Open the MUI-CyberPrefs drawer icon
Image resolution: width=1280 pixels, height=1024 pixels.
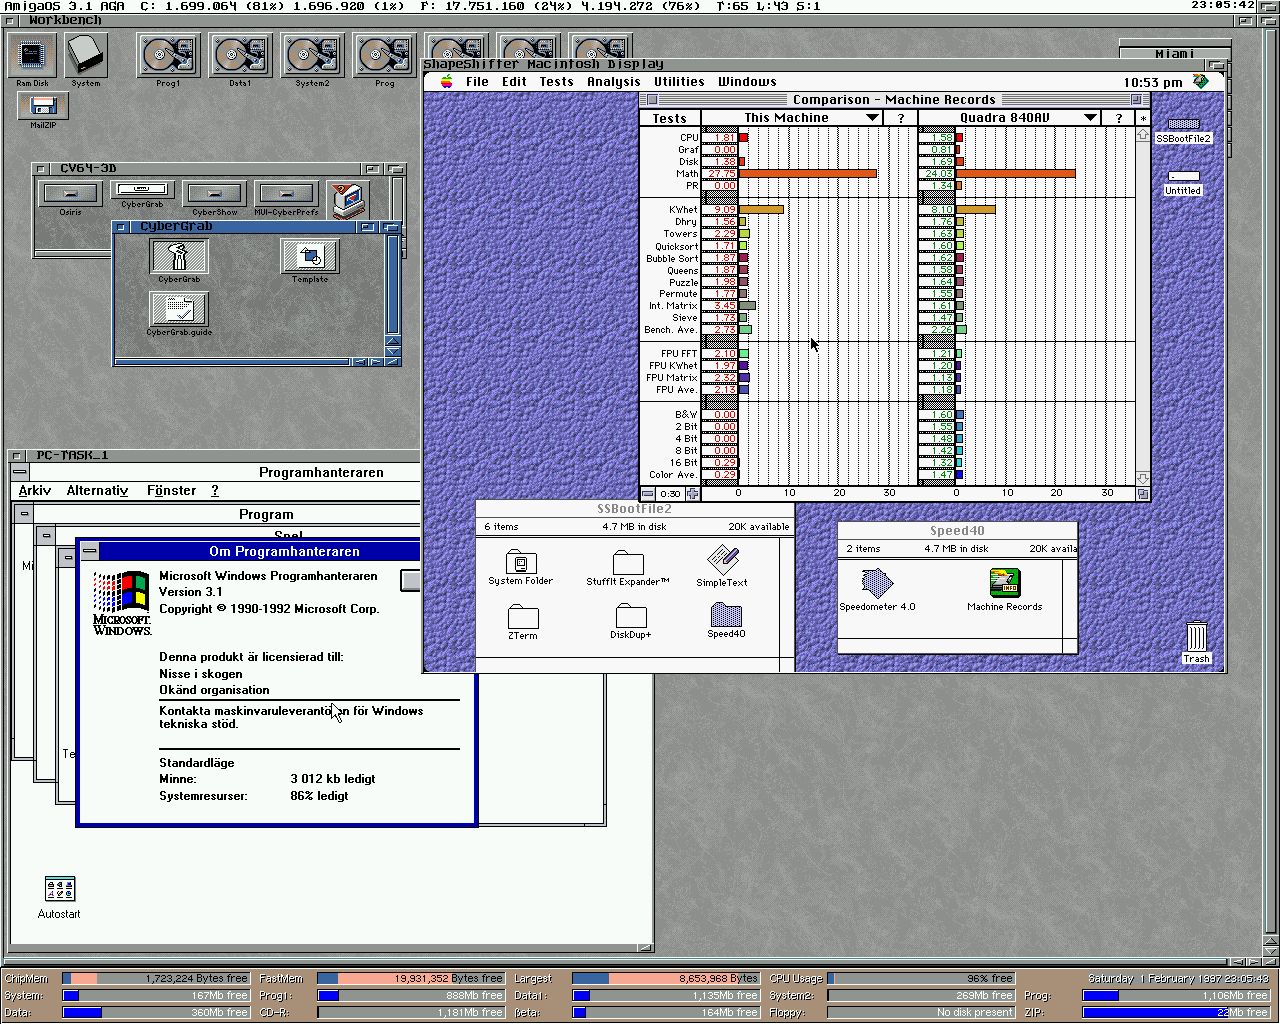click(287, 193)
